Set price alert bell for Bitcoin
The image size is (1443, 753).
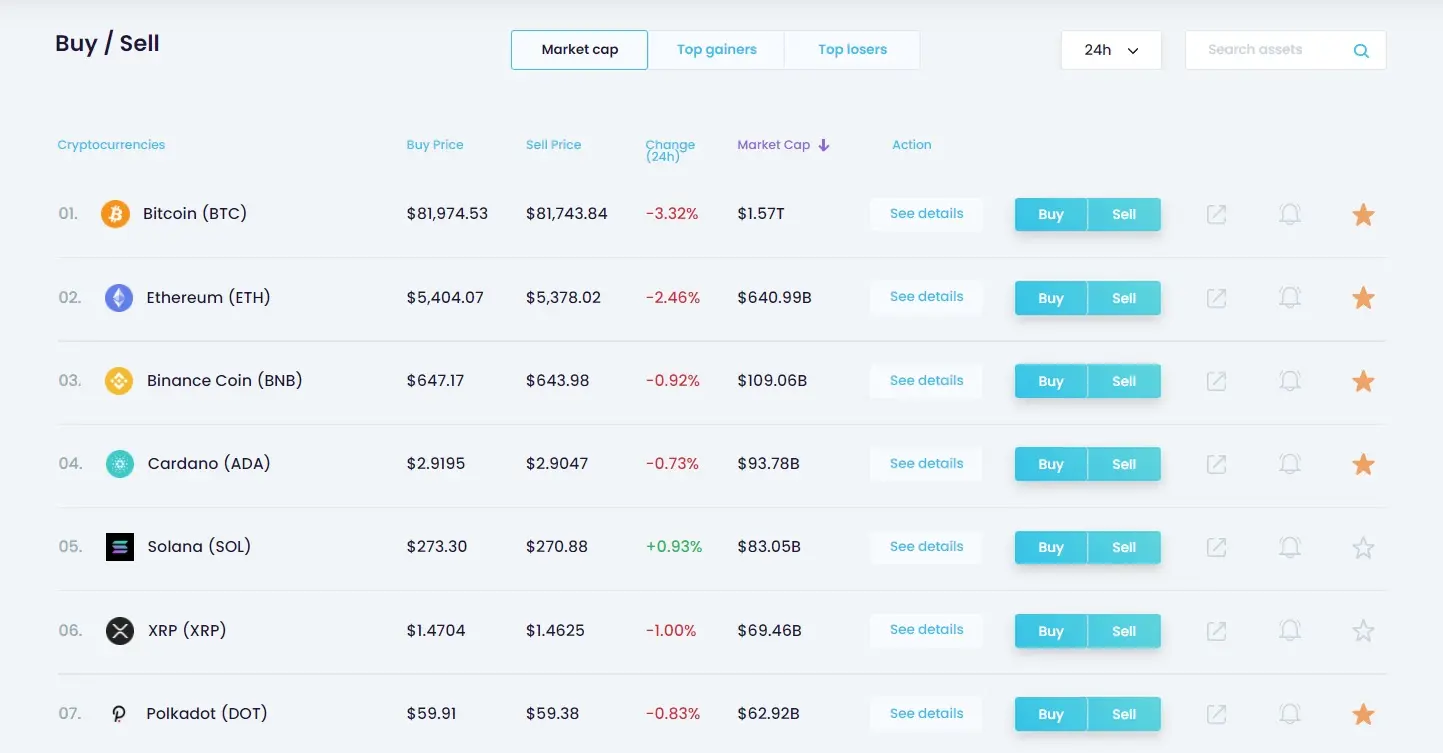click(1290, 214)
